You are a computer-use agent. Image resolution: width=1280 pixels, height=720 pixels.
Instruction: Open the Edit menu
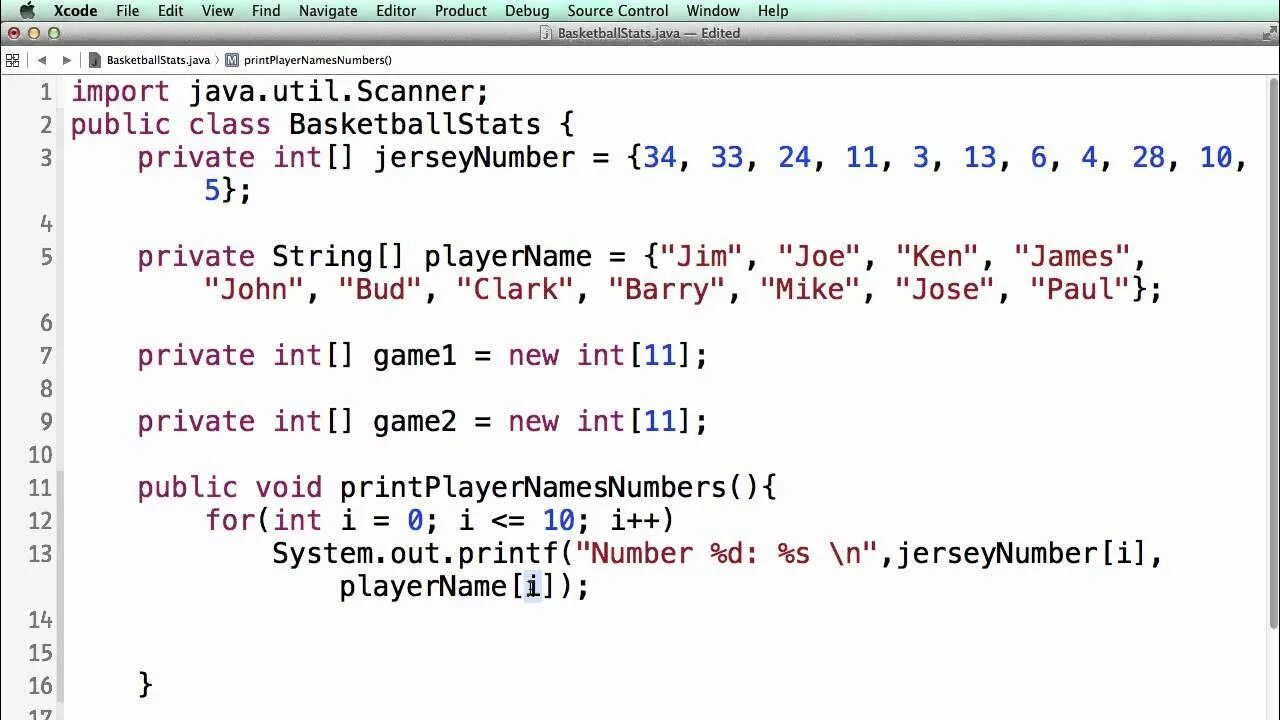171,11
